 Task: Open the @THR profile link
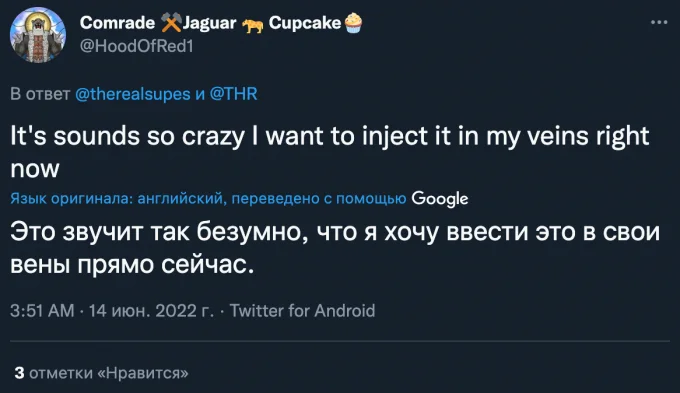(x=233, y=94)
